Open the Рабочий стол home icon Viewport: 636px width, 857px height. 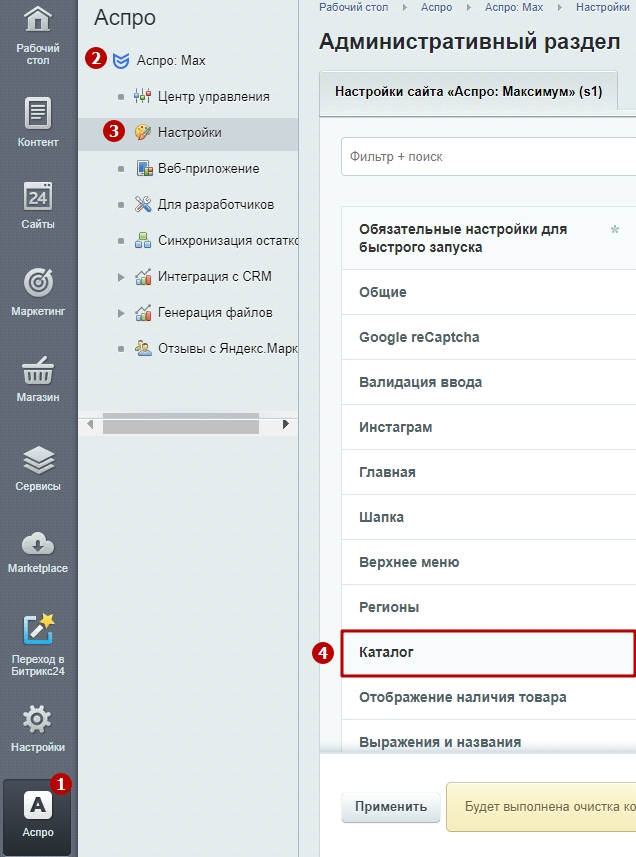click(x=38, y=17)
